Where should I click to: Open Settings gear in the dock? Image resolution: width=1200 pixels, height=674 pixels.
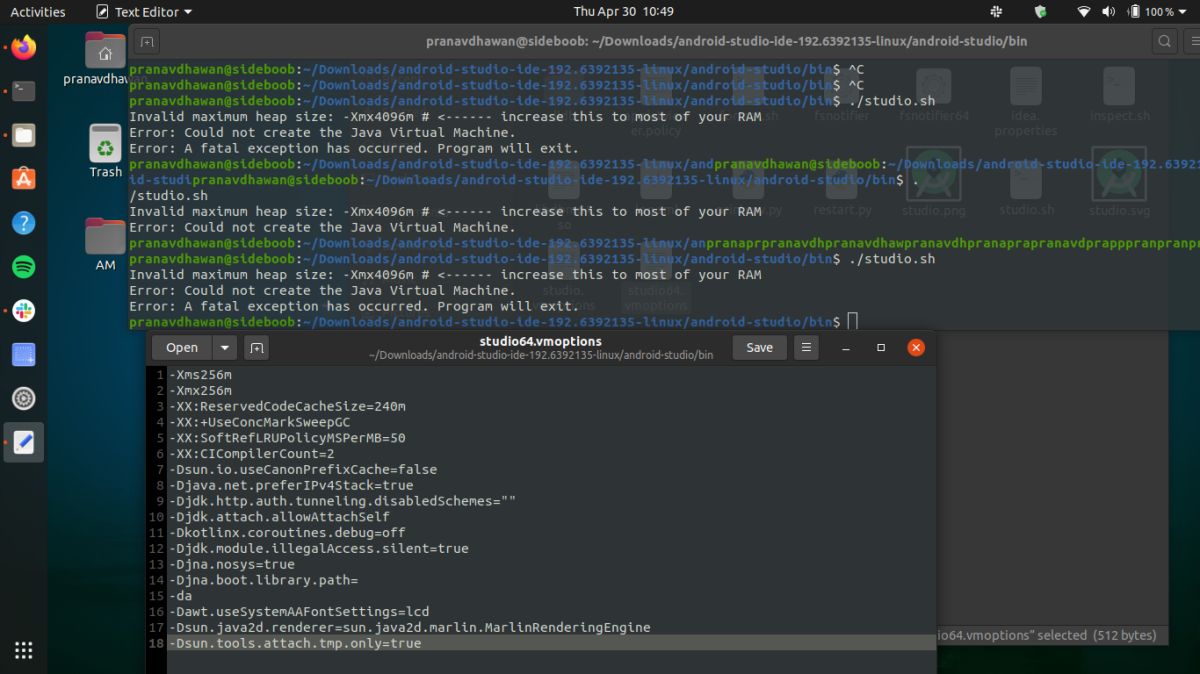(x=24, y=399)
